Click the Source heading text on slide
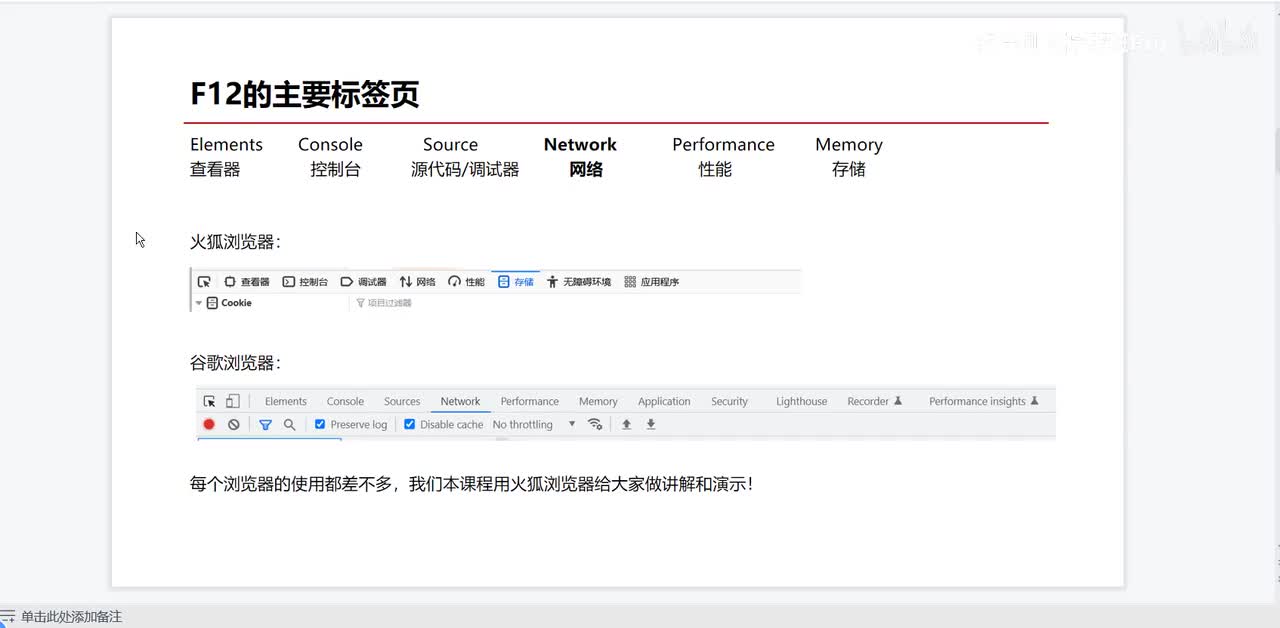Image resolution: width=1280 pixels, height=628 pixels. point(450,144)
